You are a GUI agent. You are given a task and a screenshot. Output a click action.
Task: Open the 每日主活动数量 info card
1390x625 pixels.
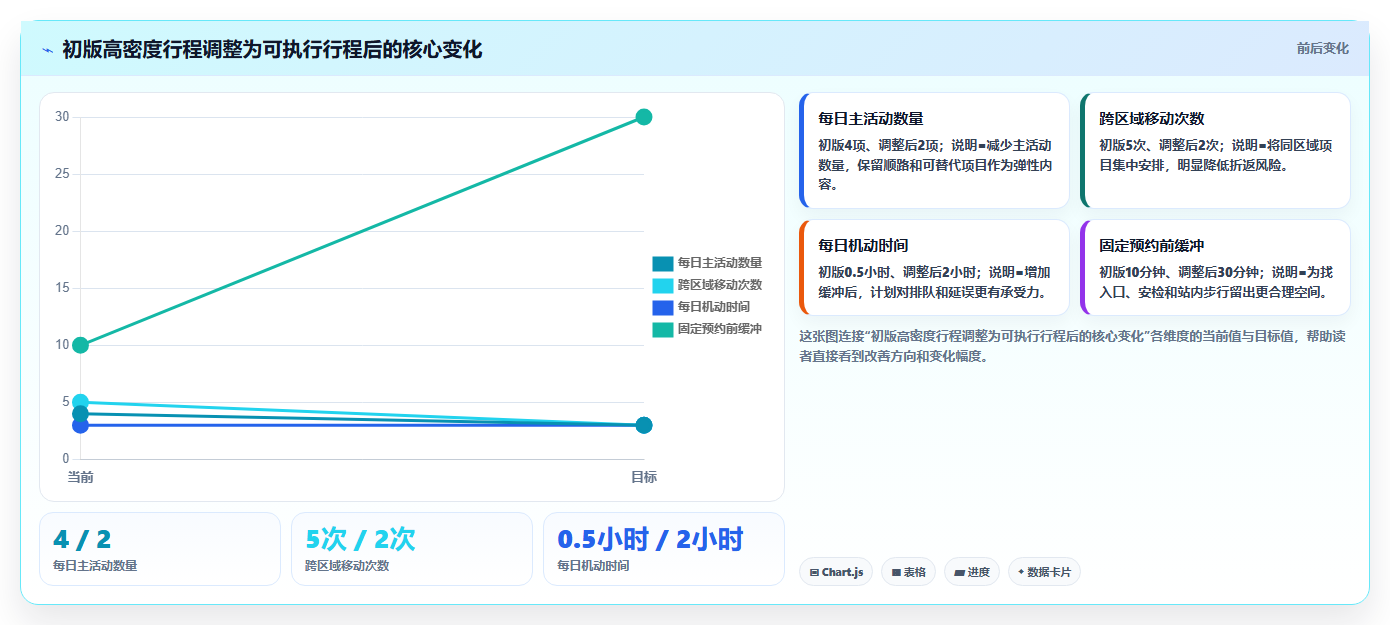[935, 150]
